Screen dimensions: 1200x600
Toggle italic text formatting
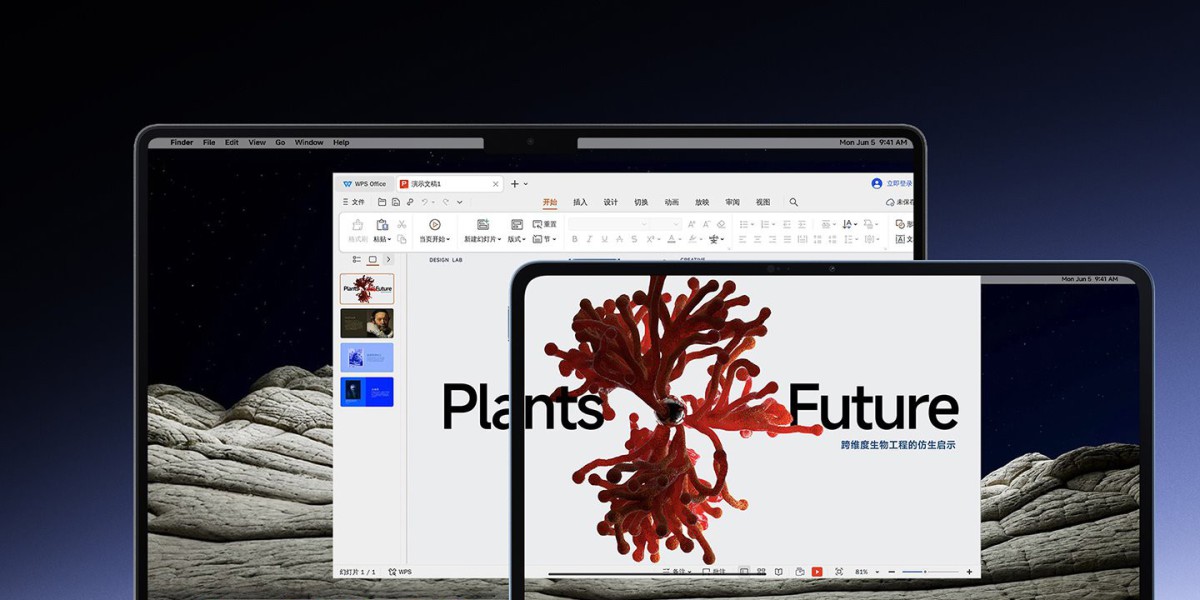(x=589, y=240)
